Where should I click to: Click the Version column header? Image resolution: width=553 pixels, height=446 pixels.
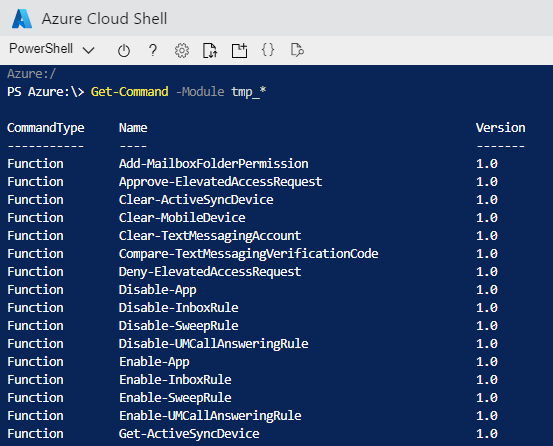point(500,128)
